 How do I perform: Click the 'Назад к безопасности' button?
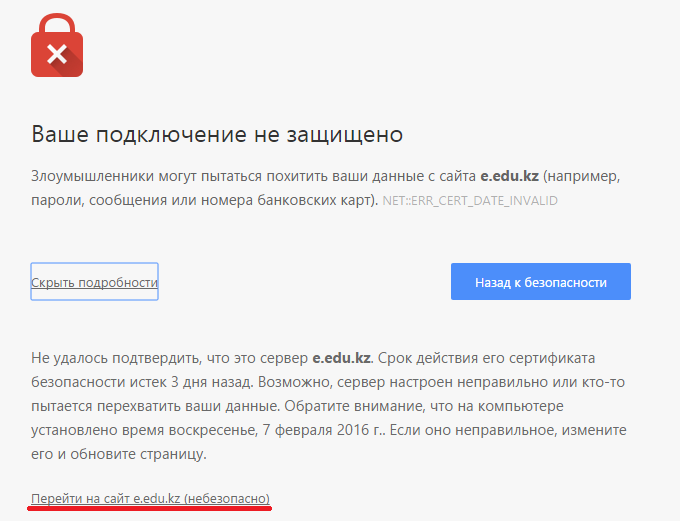coord(541,282)
